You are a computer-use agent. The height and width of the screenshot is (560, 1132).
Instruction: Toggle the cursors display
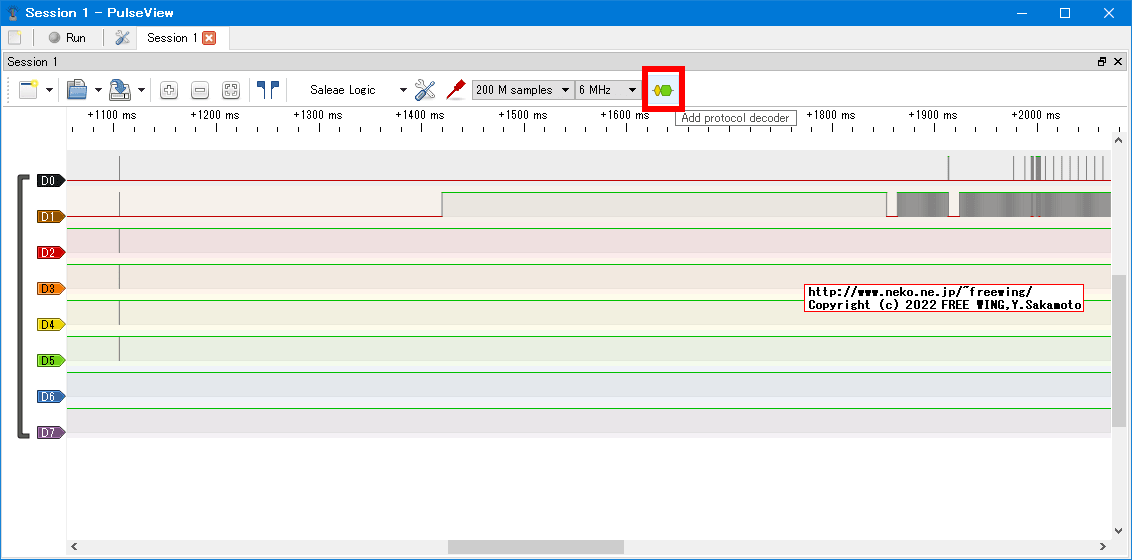tap(268, 90)
